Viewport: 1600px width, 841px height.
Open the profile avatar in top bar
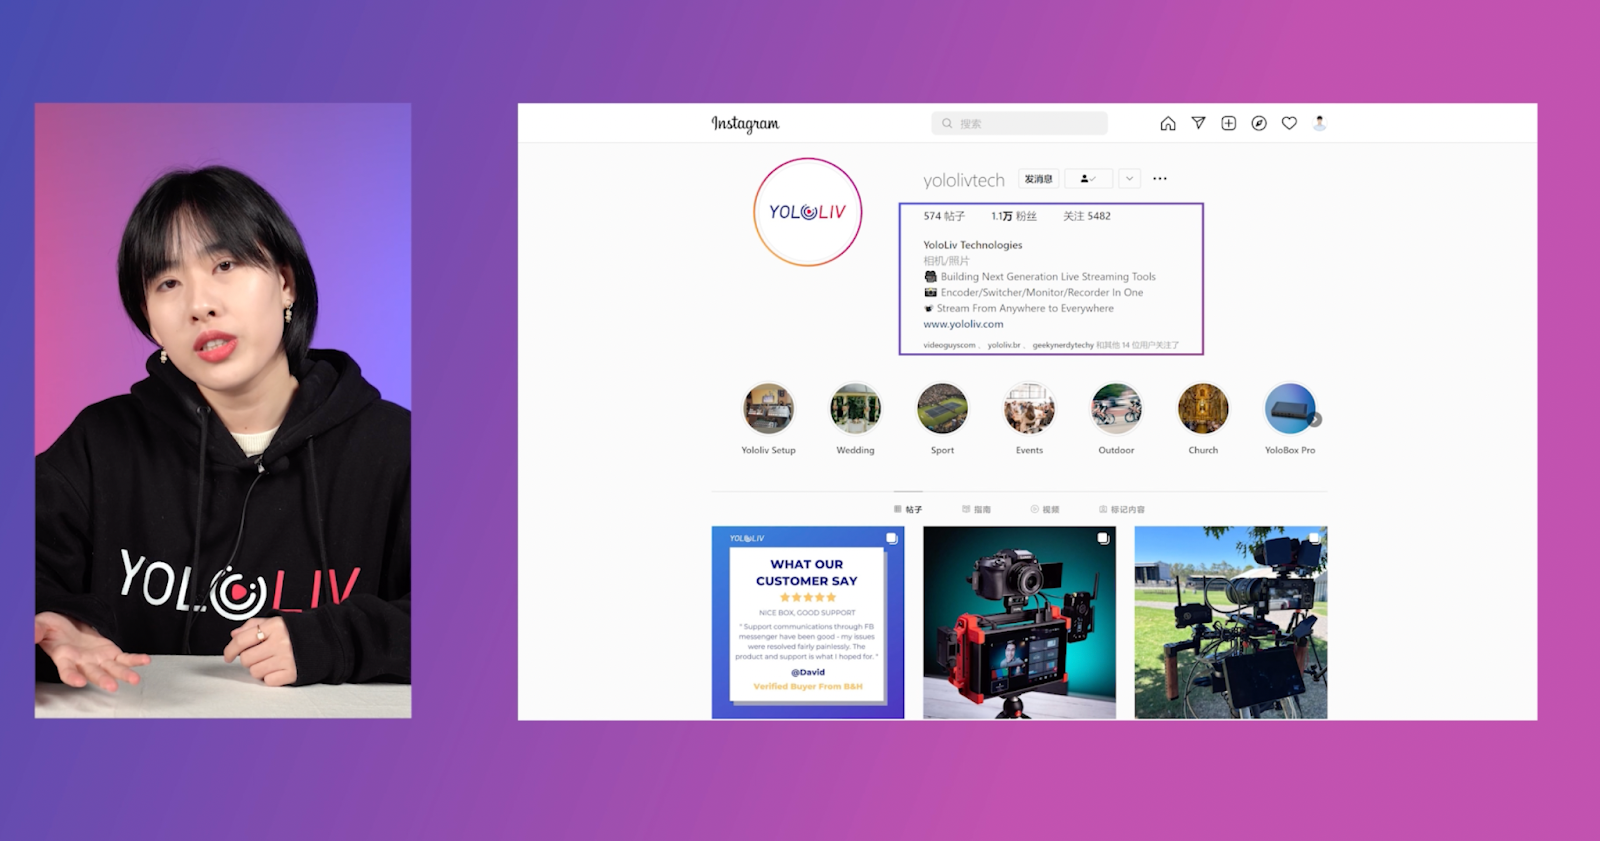pos(1319,123)
